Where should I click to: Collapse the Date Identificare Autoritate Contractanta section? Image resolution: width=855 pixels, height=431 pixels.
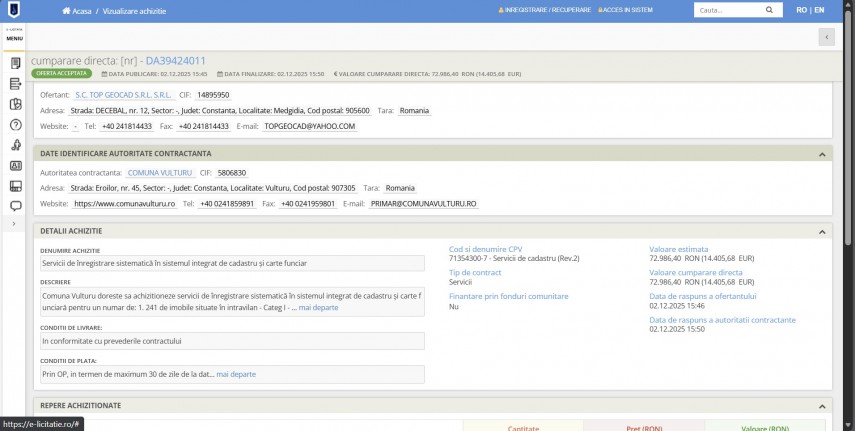point(821,154)
